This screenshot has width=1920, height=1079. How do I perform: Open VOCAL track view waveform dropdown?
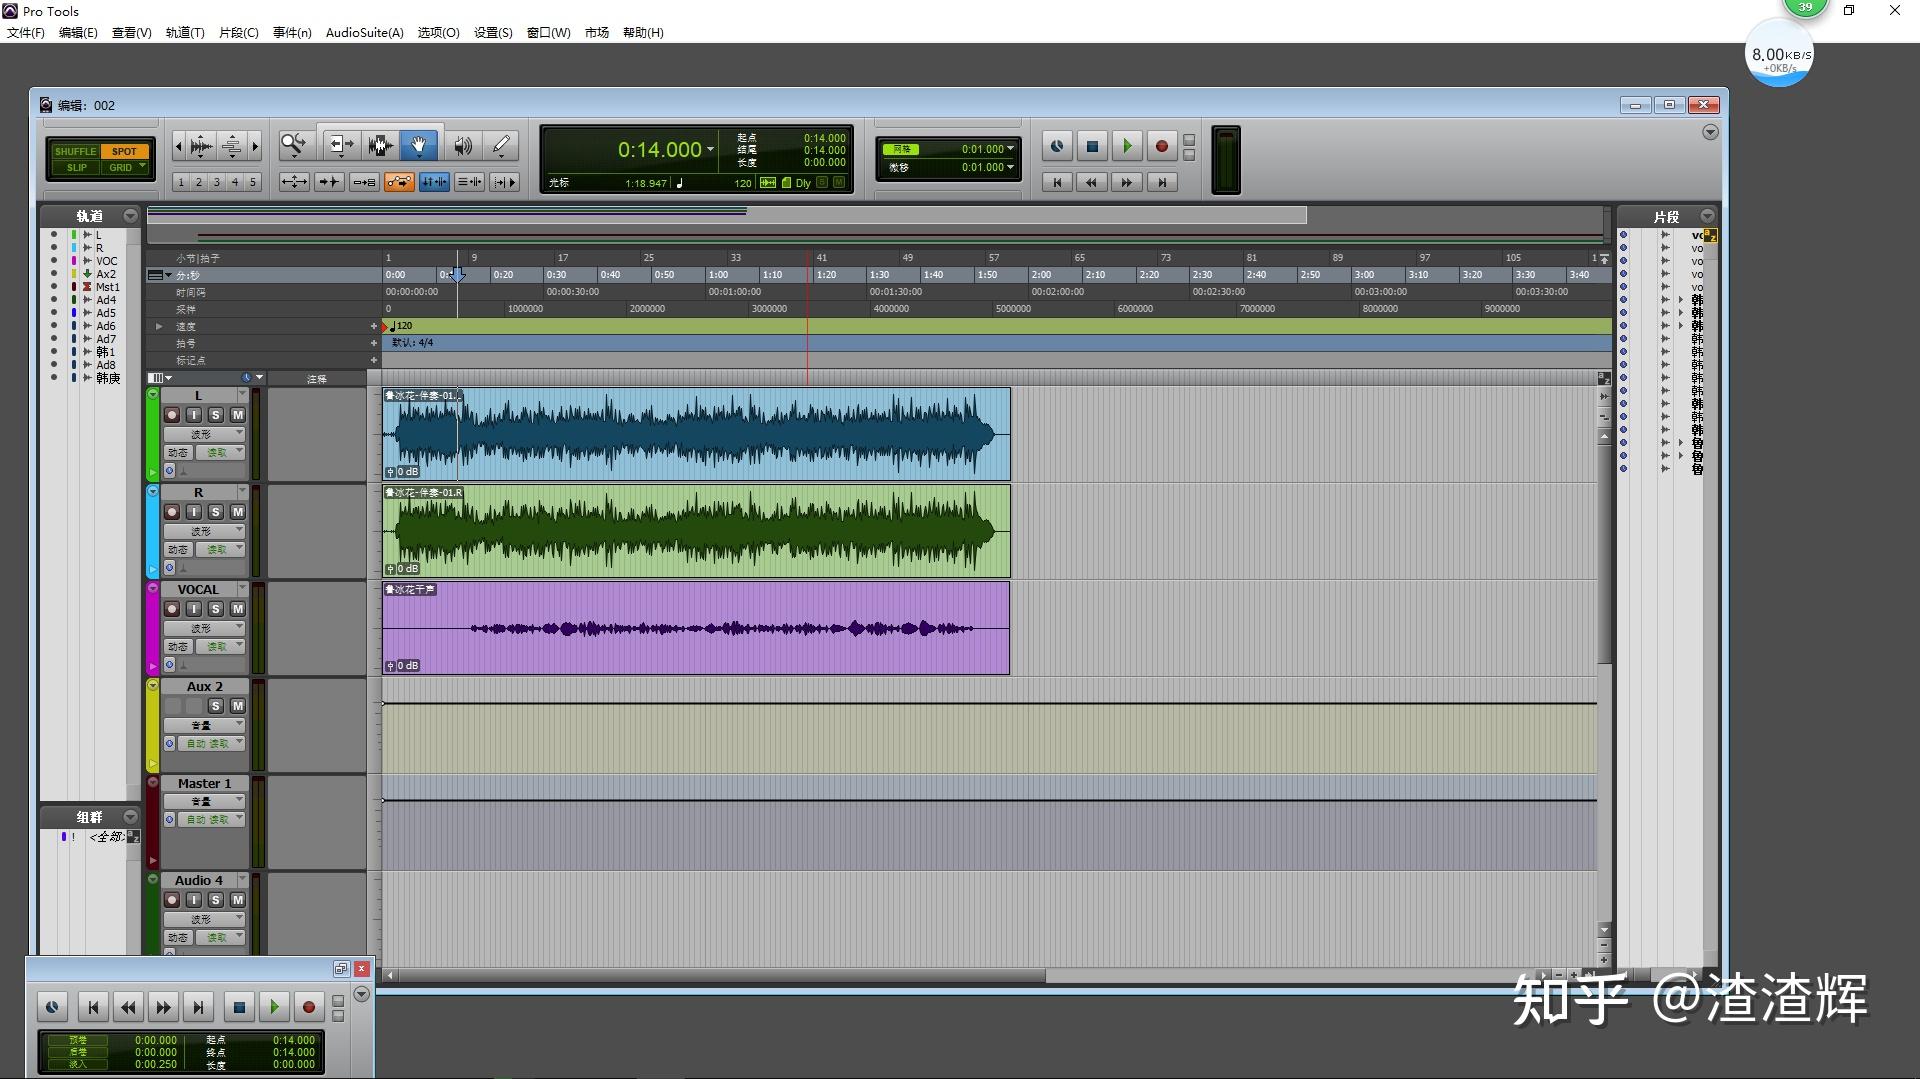pos(205,629)
